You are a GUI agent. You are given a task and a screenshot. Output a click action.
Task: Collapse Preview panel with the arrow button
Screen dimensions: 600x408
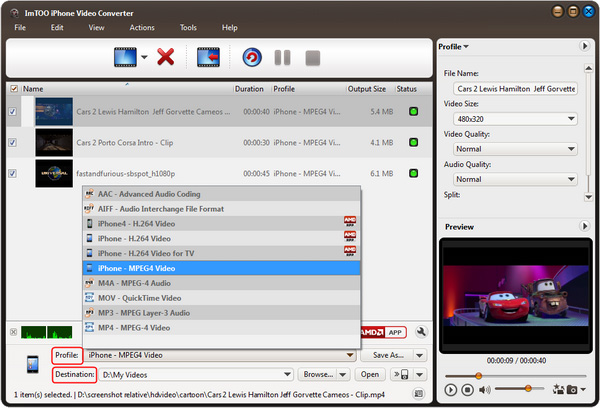click(x=584, y=226)
